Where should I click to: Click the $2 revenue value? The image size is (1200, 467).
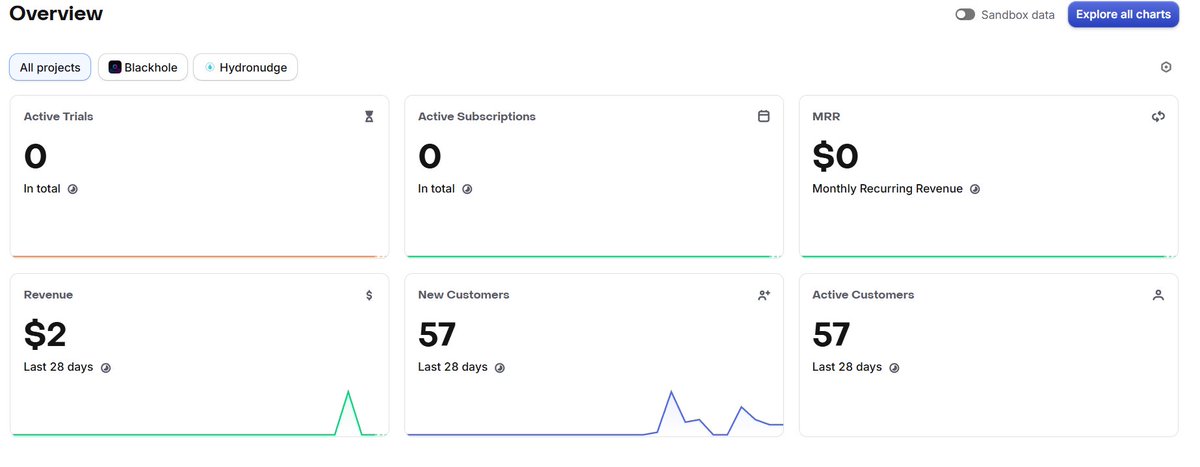(x=45, y=334)
